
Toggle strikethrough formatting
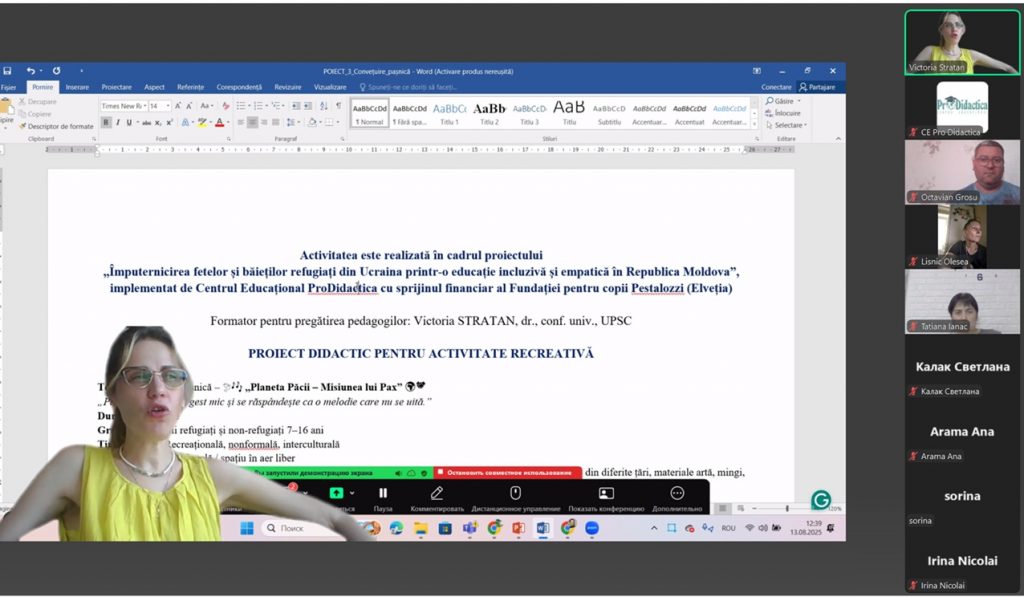pyautogui.click(x=146, y=122)
